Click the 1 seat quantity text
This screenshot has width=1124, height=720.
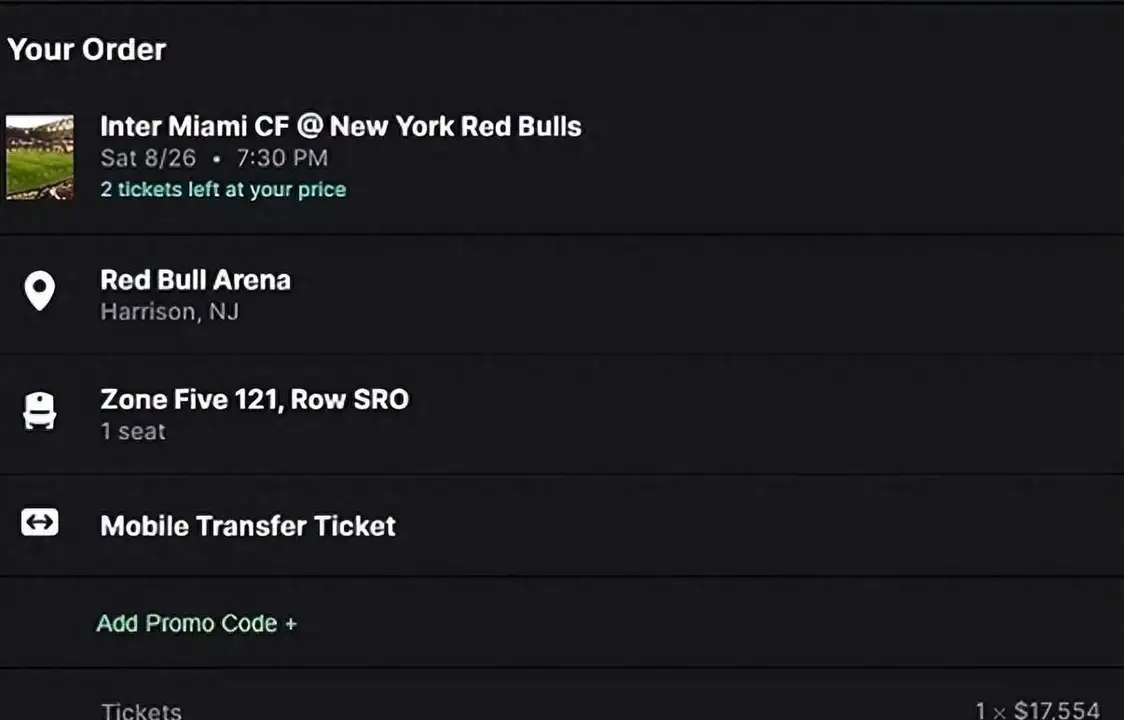(x=133, y=432)
